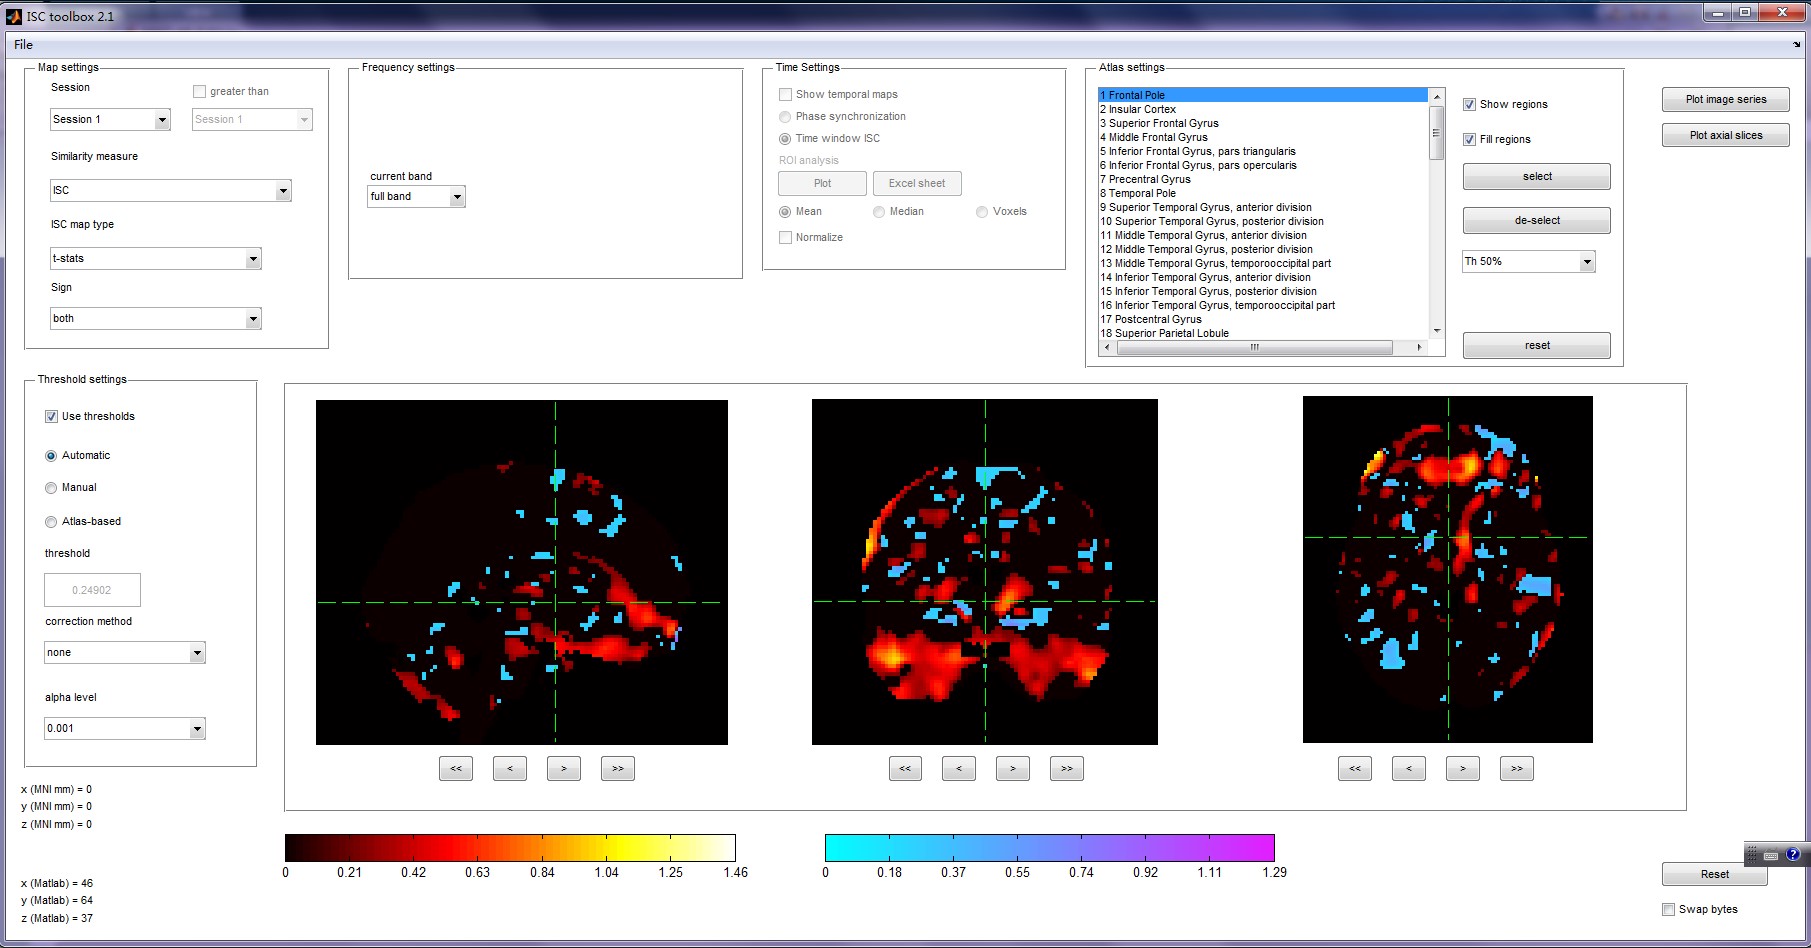This screenshot has height=948, width=1811.
Task: Advance one slice in coronal view
Action: [x=1013, y=769]
